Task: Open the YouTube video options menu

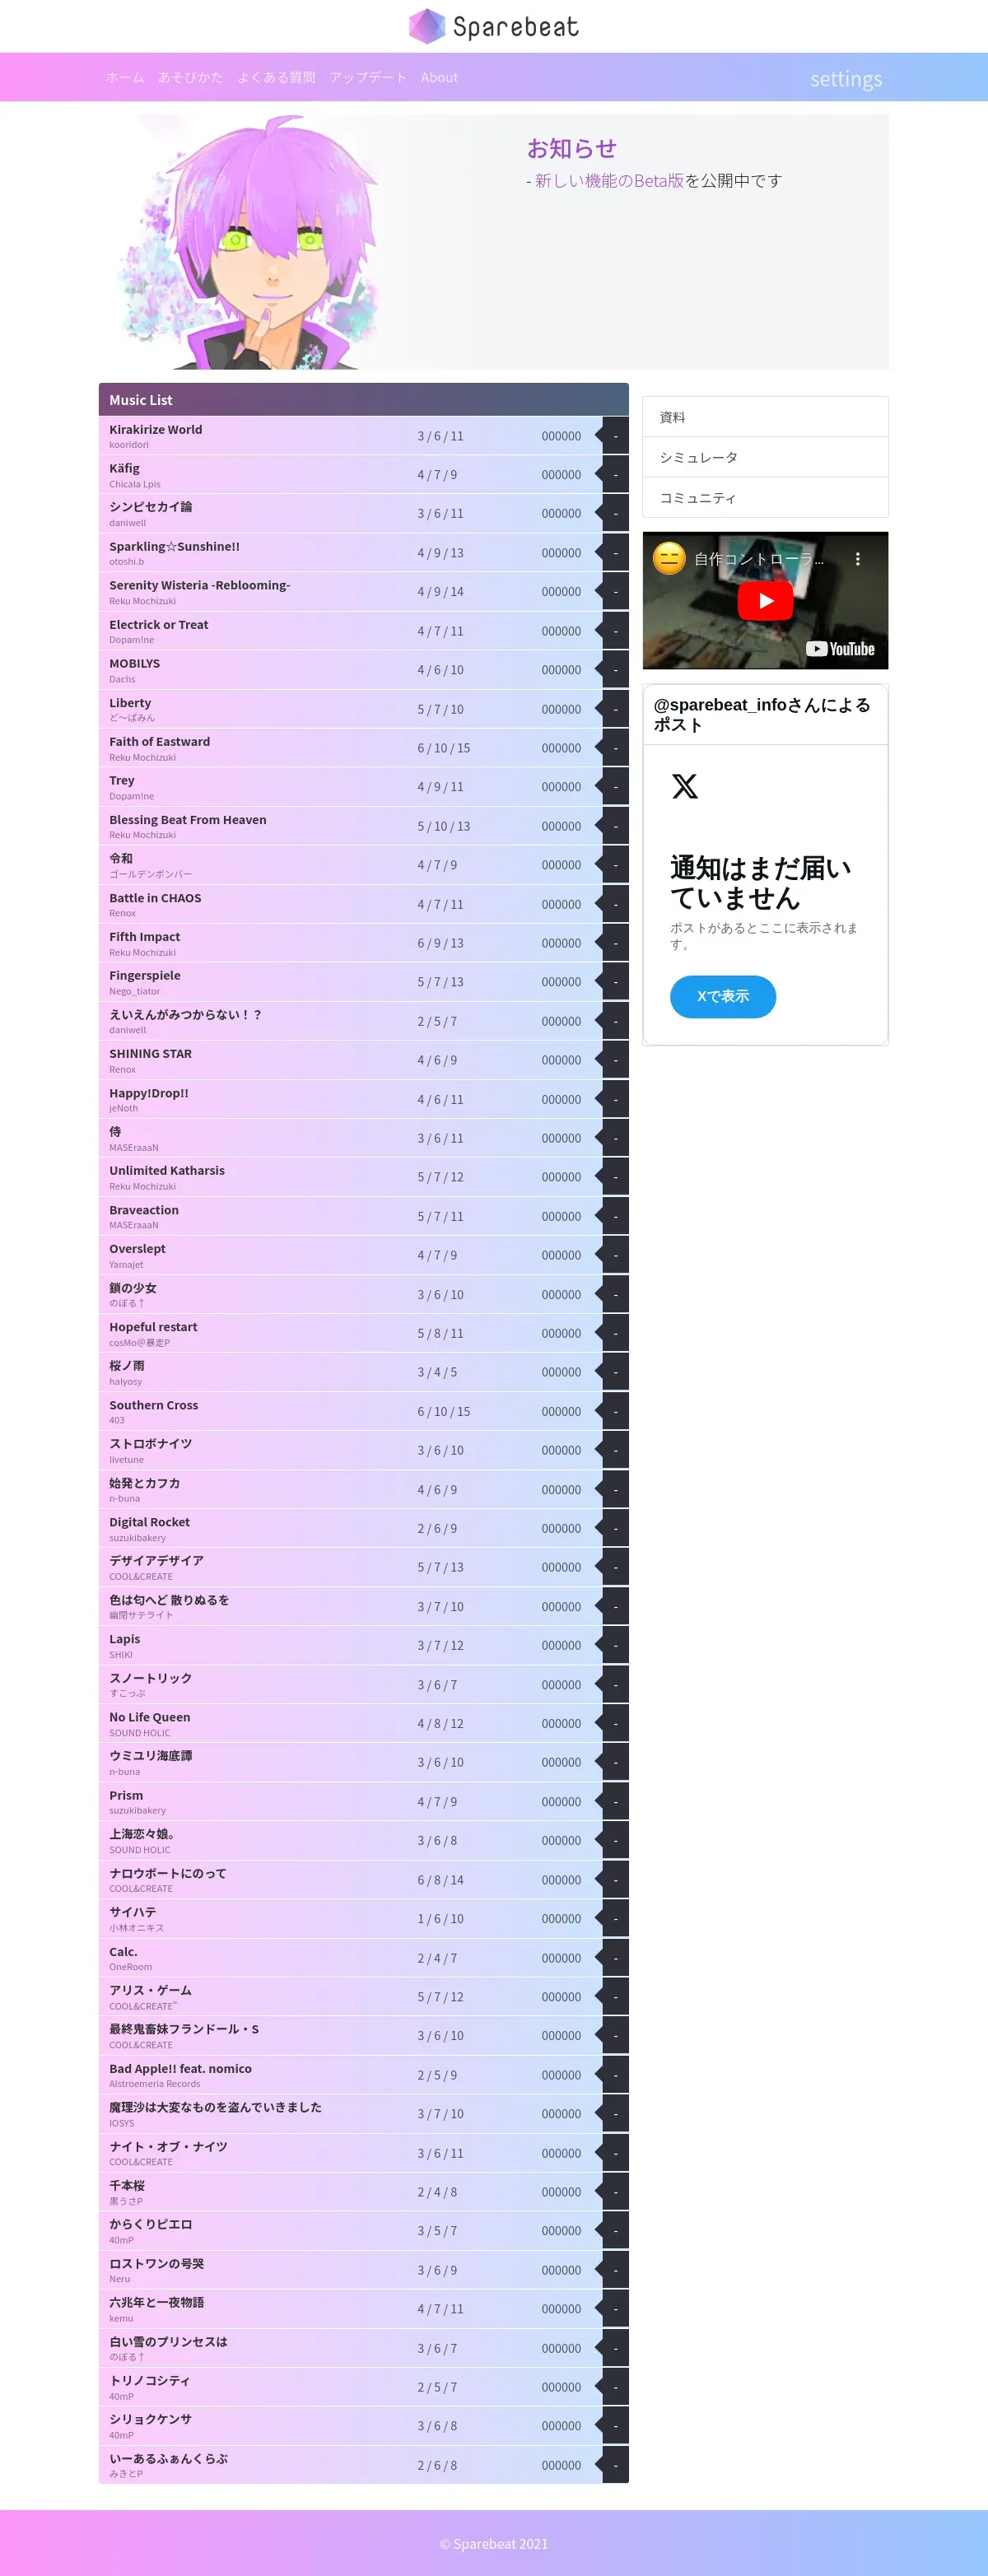Action: tap(857, 559)
